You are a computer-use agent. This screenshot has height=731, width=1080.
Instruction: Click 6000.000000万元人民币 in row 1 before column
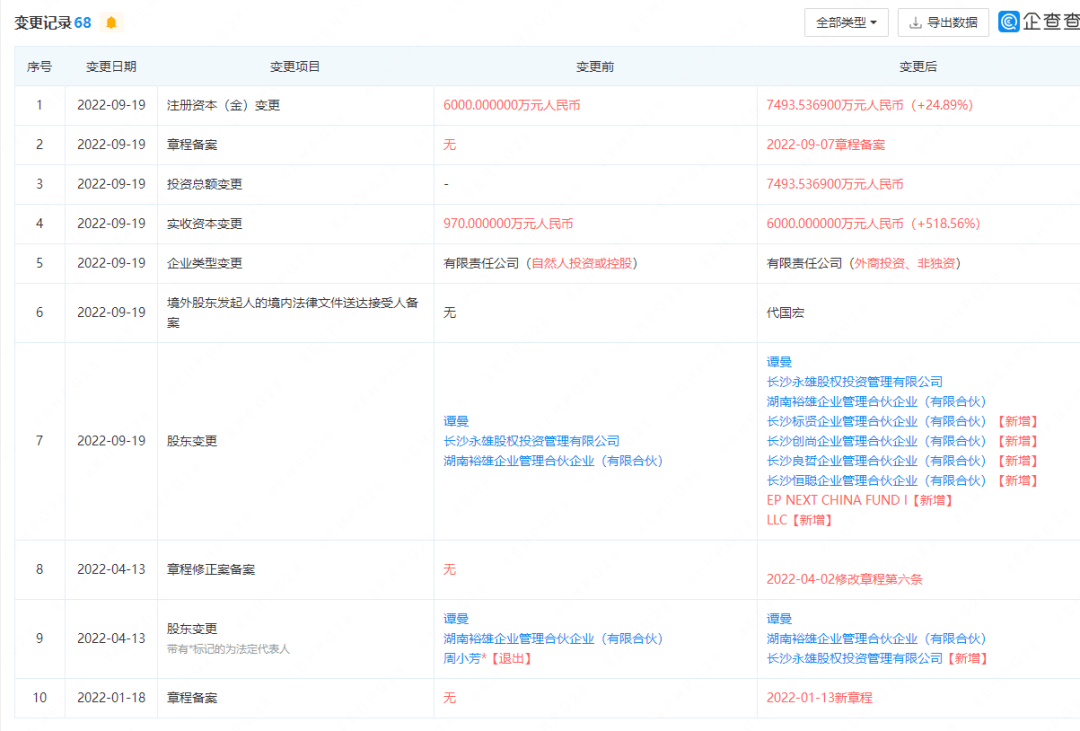[511, 105]
